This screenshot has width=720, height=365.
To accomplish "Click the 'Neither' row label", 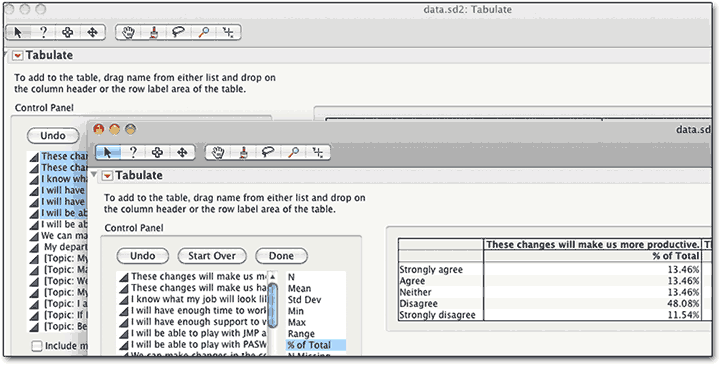I will [x=415, y=292].
